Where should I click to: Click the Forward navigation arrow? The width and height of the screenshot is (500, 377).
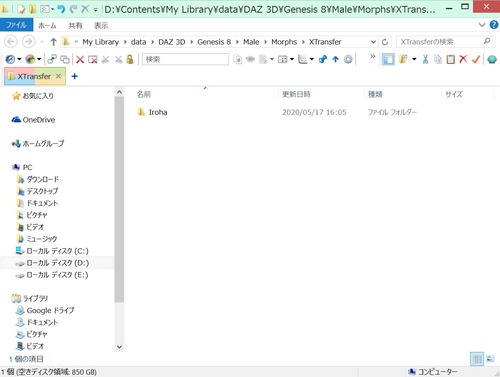28,42
